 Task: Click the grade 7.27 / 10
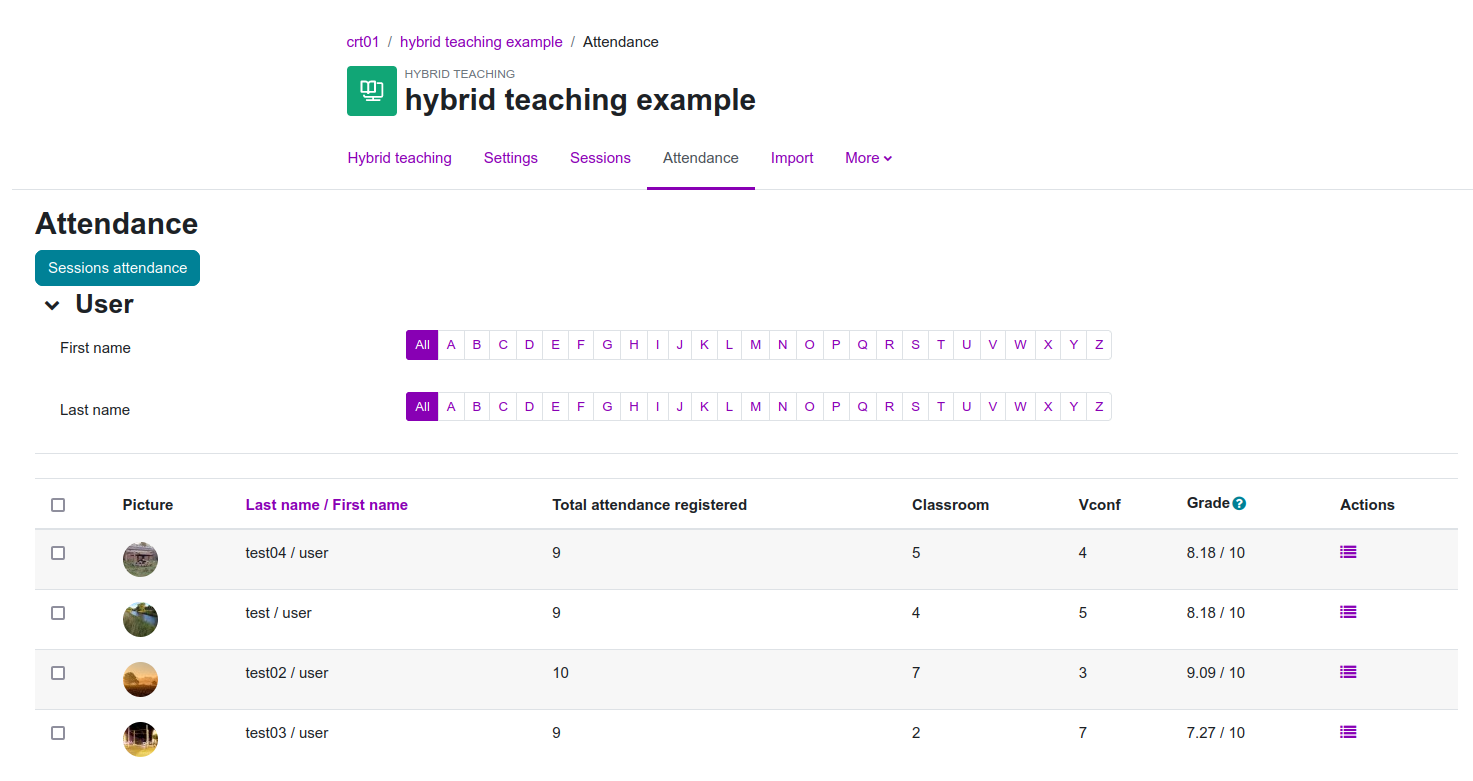pos(1216,733)
